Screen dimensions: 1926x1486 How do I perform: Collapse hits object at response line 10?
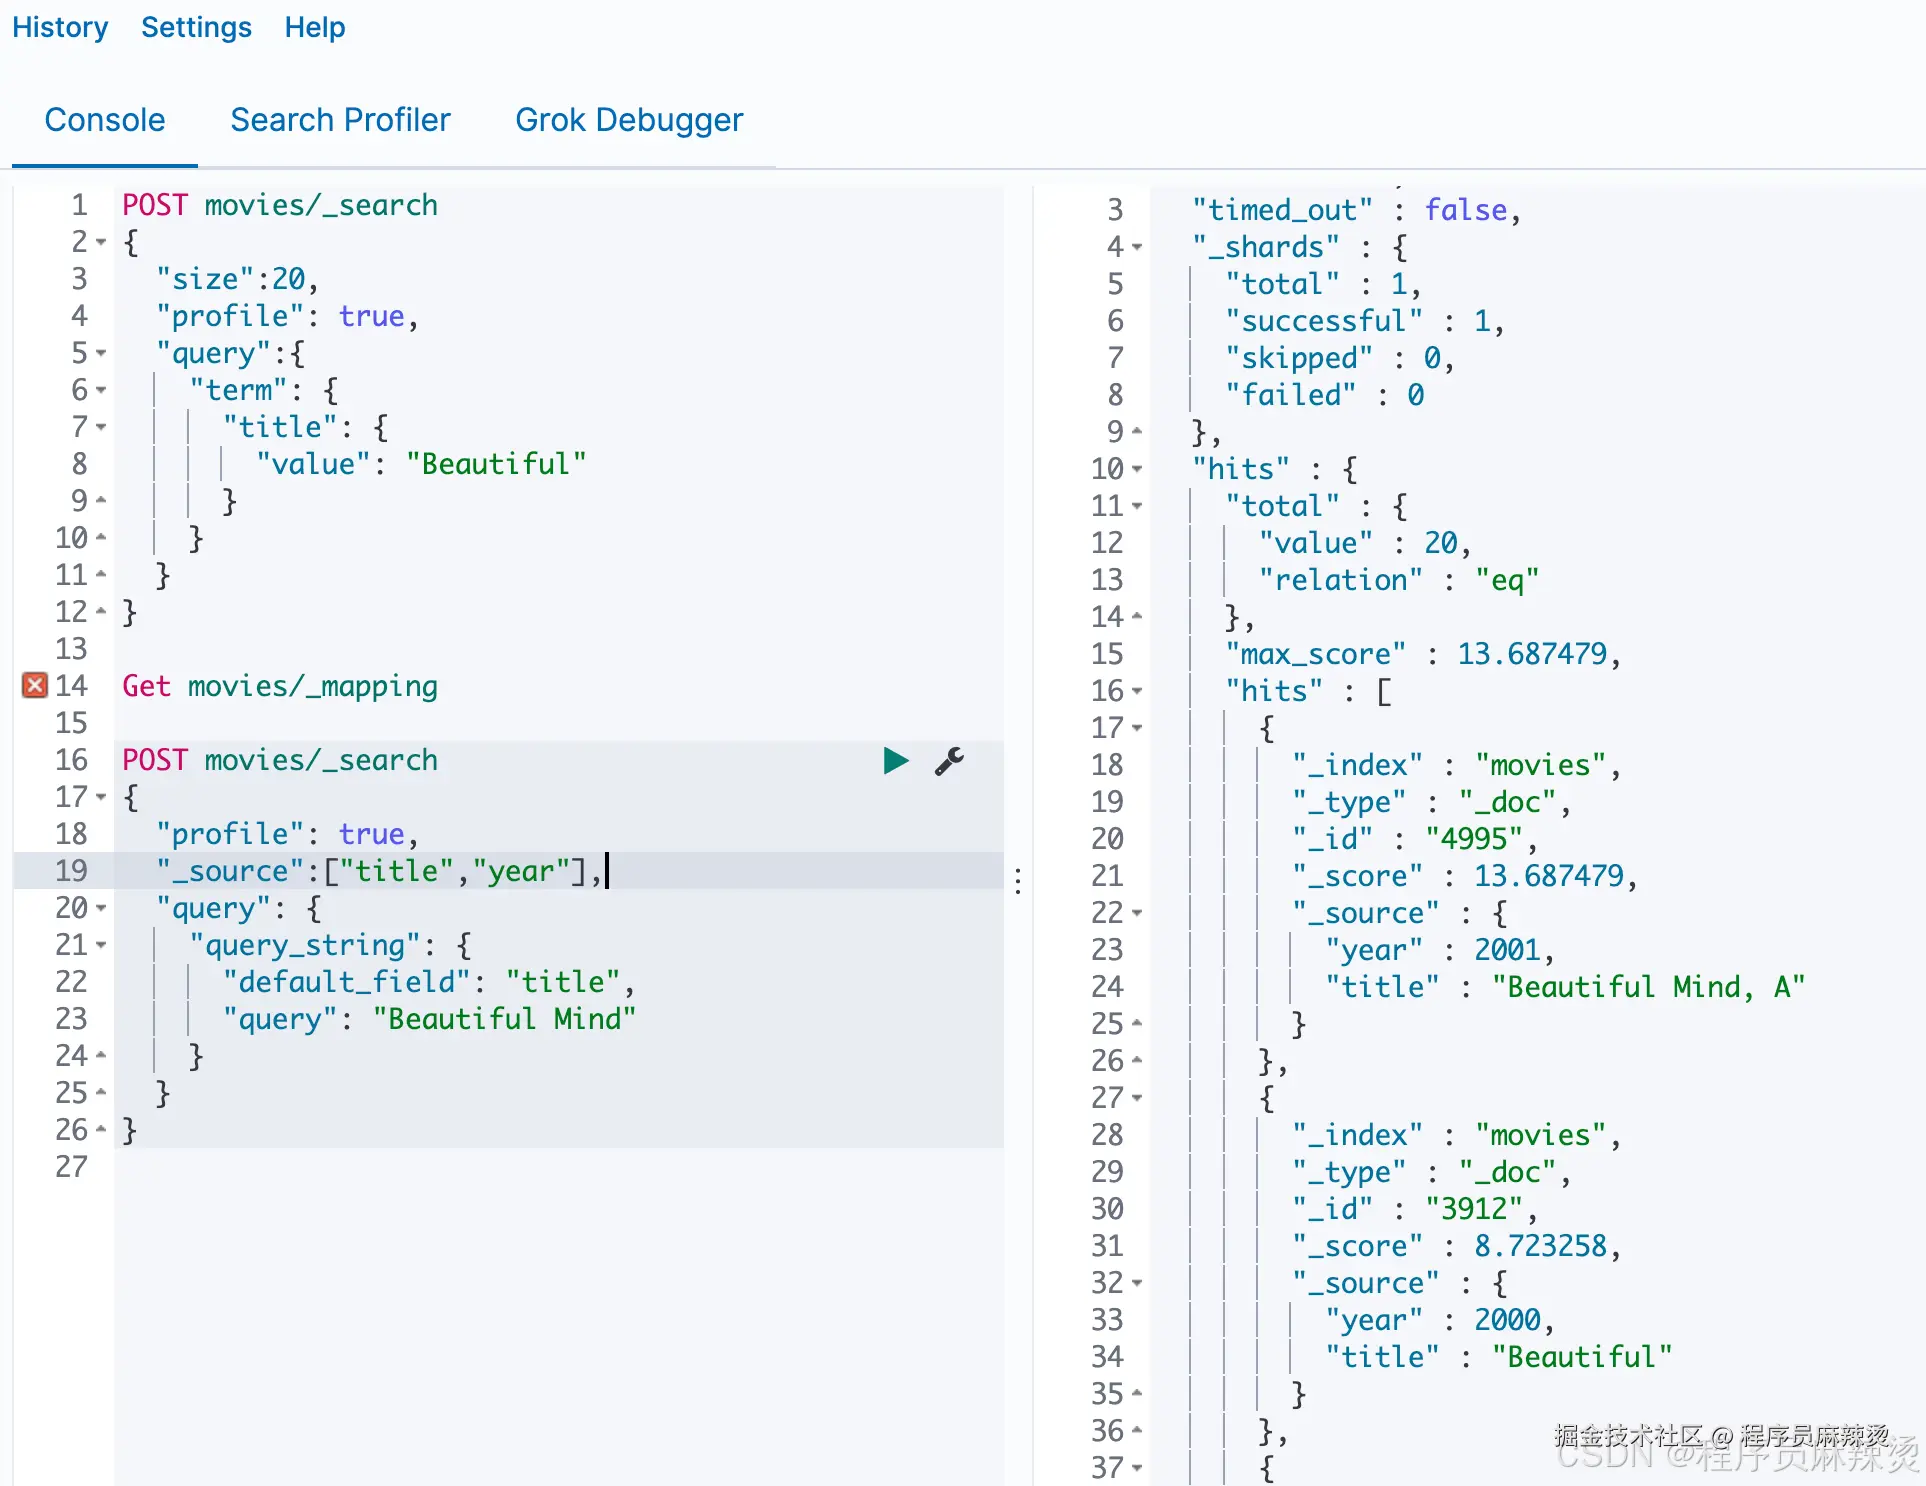[1137, 470]
